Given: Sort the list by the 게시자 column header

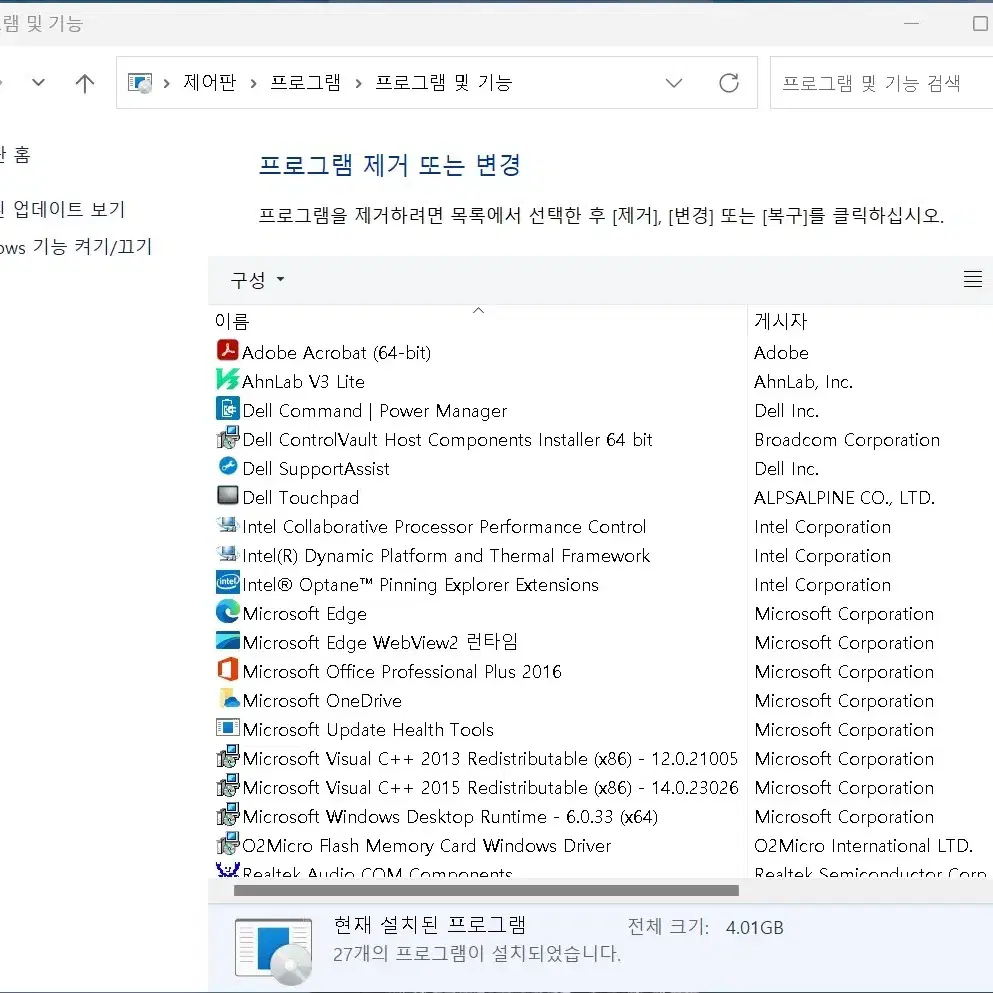Looking at the screenshot, I should tap(781, 322).
